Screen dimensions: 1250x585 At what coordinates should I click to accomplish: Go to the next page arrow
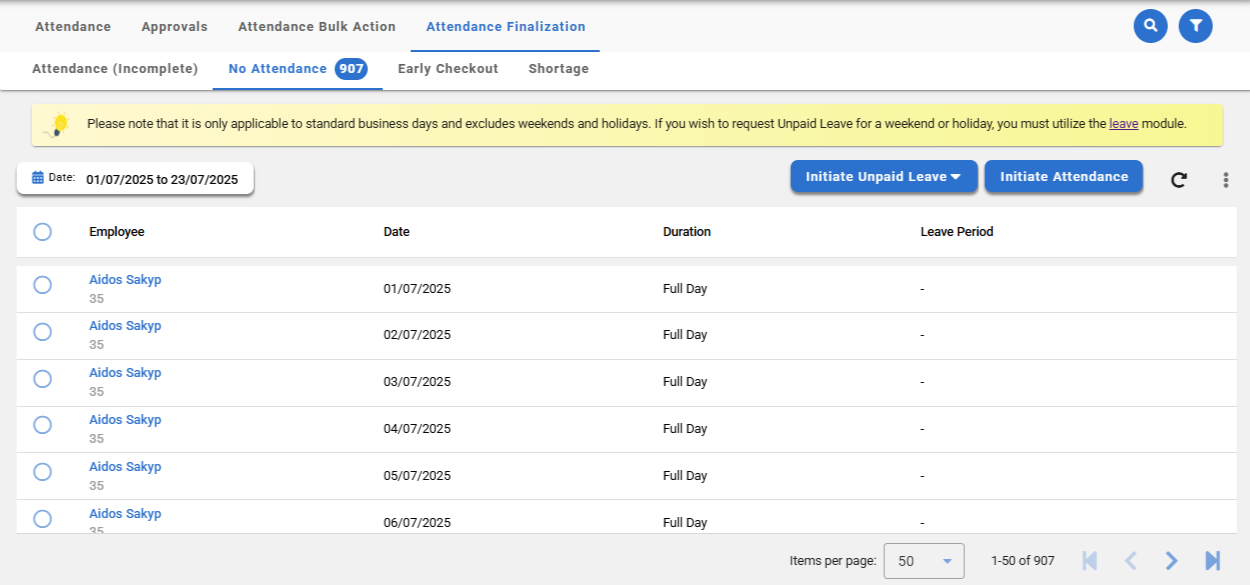1171,561
